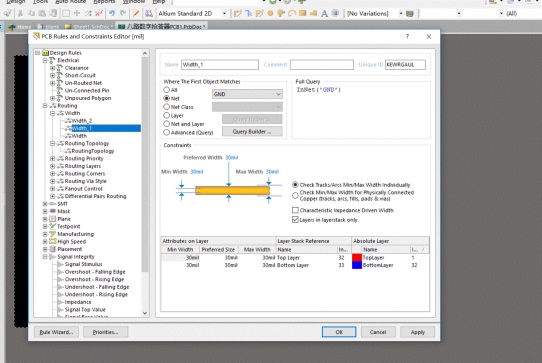Open the No Variations dropdown
Image resolution: width=542 pixels, height=363 pixels.
tap(401, 13)
